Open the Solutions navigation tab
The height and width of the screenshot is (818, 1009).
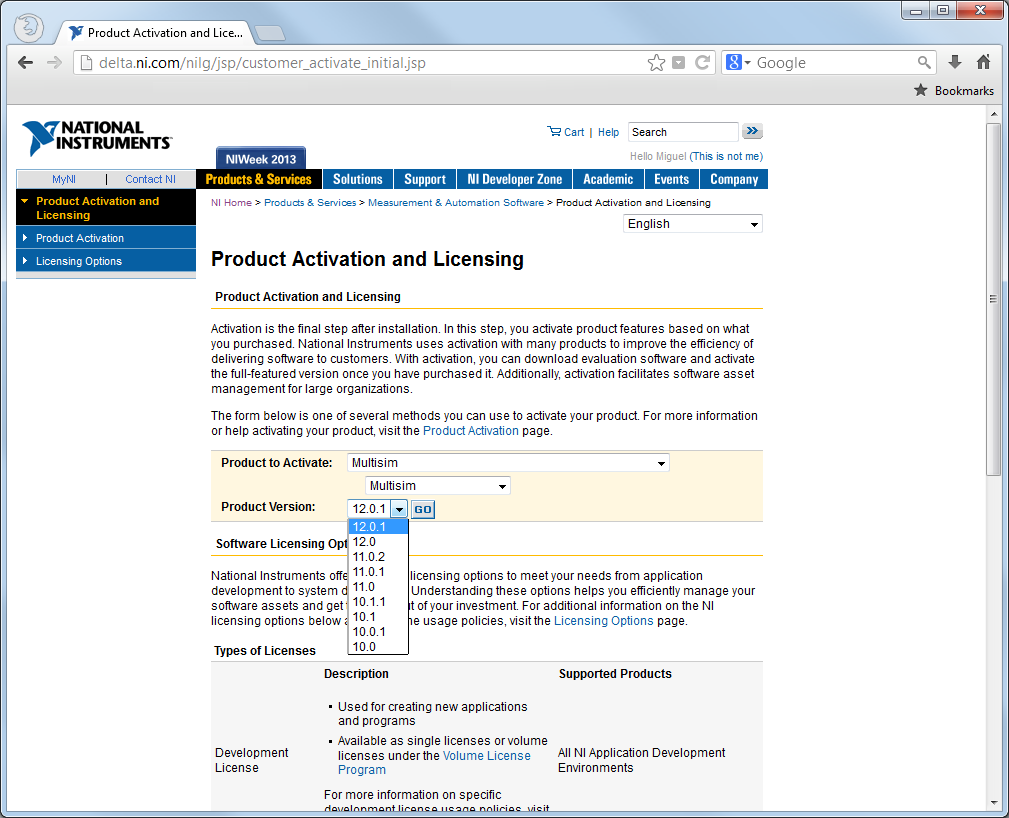(357, 180)
